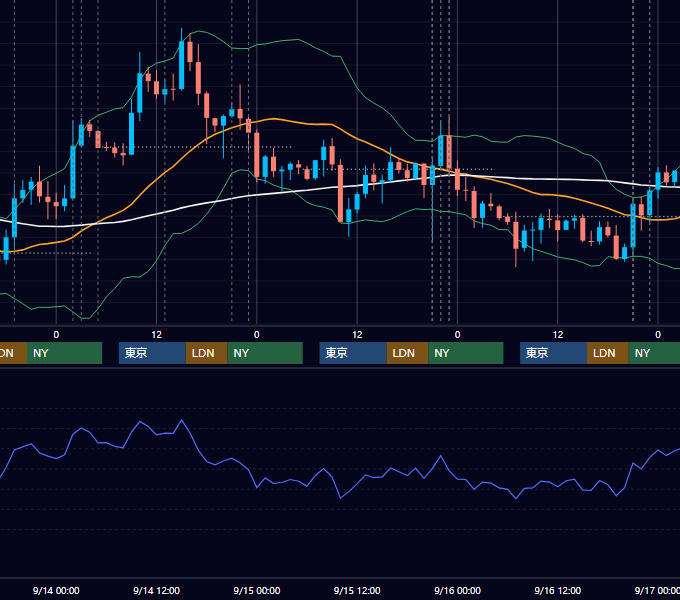Click the green upper Bollinger band line

coord(299,39)
